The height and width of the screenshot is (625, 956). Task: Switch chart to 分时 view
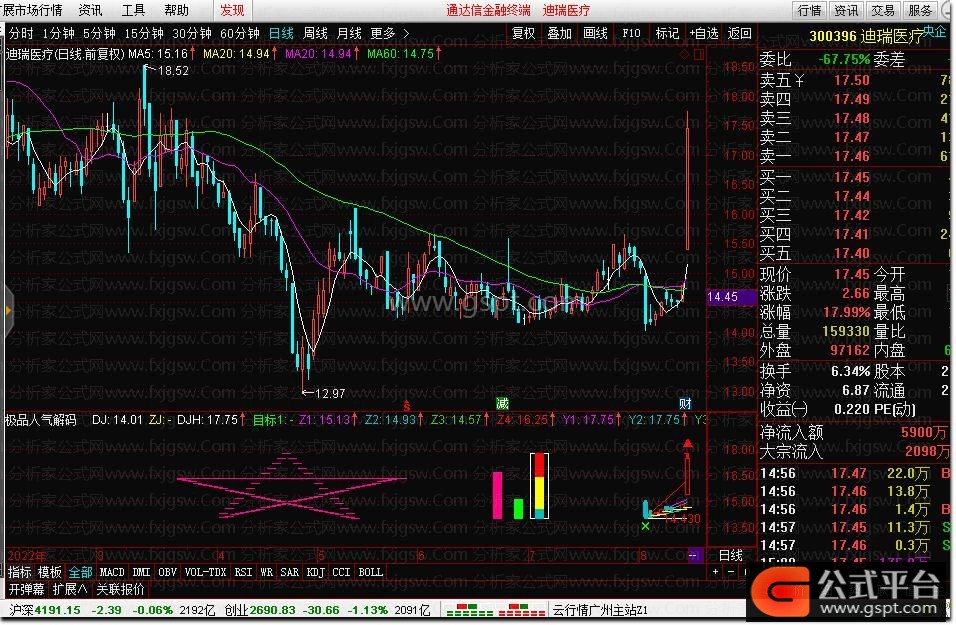point(21,33)
